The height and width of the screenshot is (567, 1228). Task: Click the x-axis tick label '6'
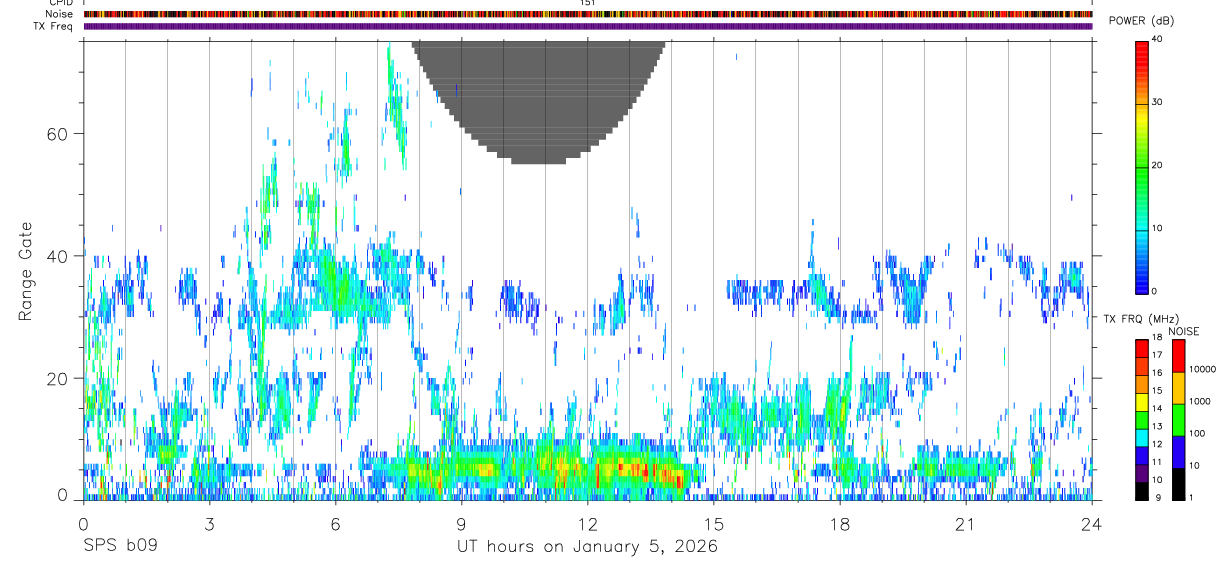tap(335, 524)
